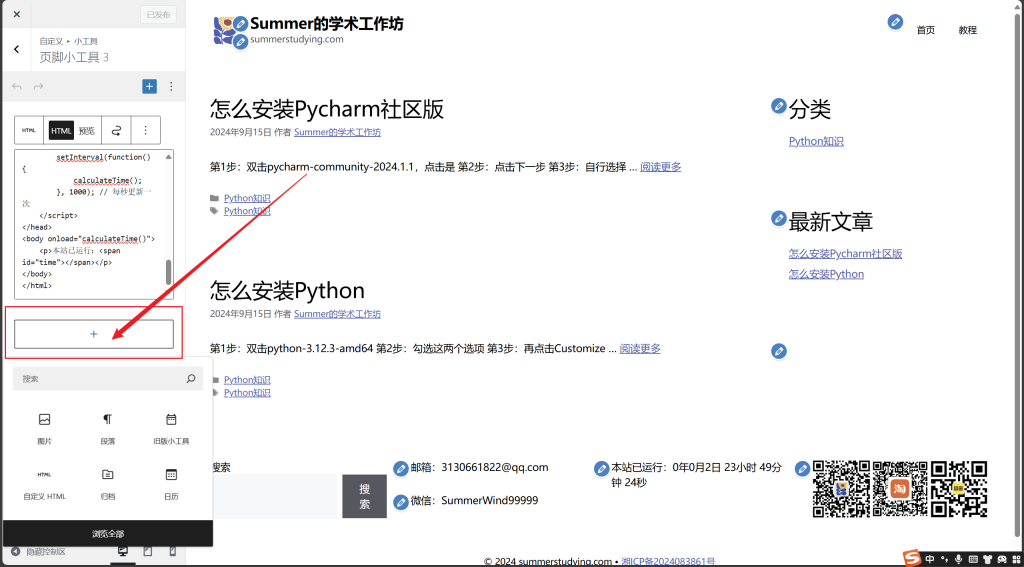The width and height of the screenshot is (1024, 567).
Task: Click edit pencil beside 邮箱 footer widget
Action: point(401,468)
